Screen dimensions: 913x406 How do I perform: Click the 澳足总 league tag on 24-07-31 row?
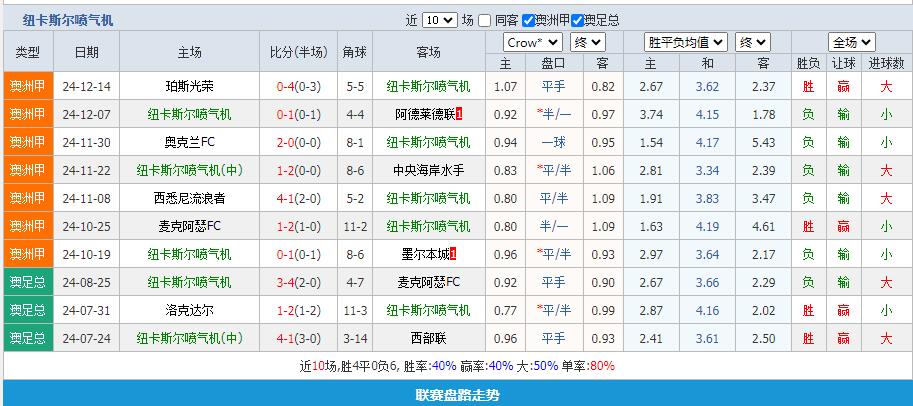click(x=27, y=311)
